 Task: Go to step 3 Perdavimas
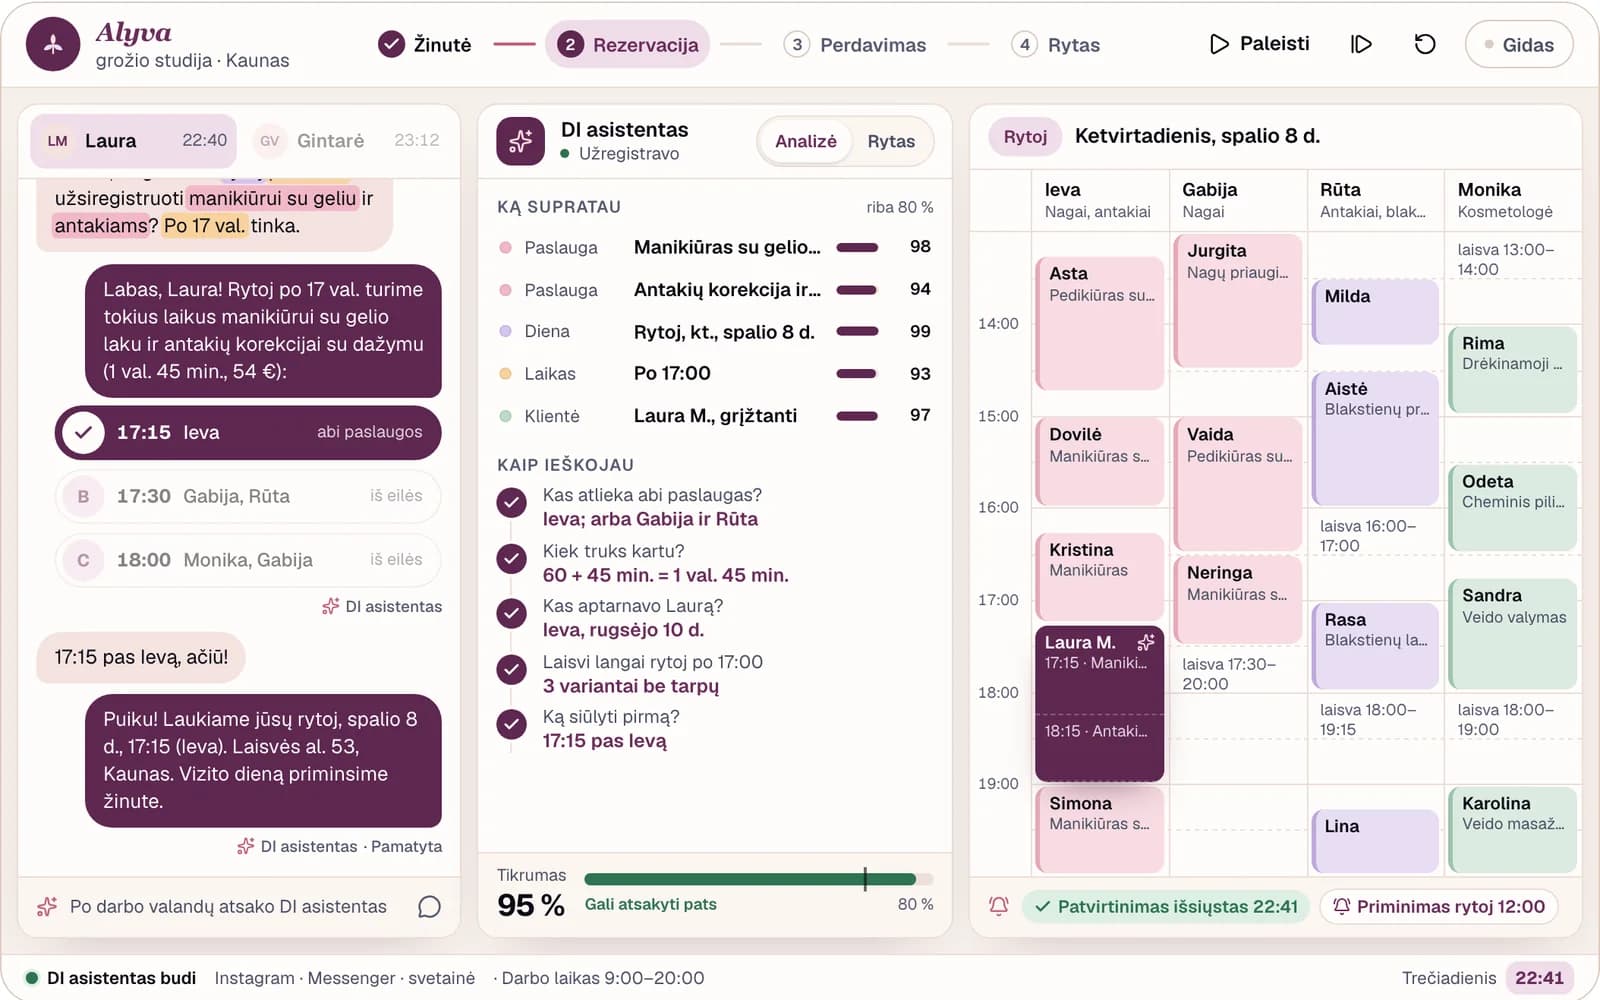point(855,45)
